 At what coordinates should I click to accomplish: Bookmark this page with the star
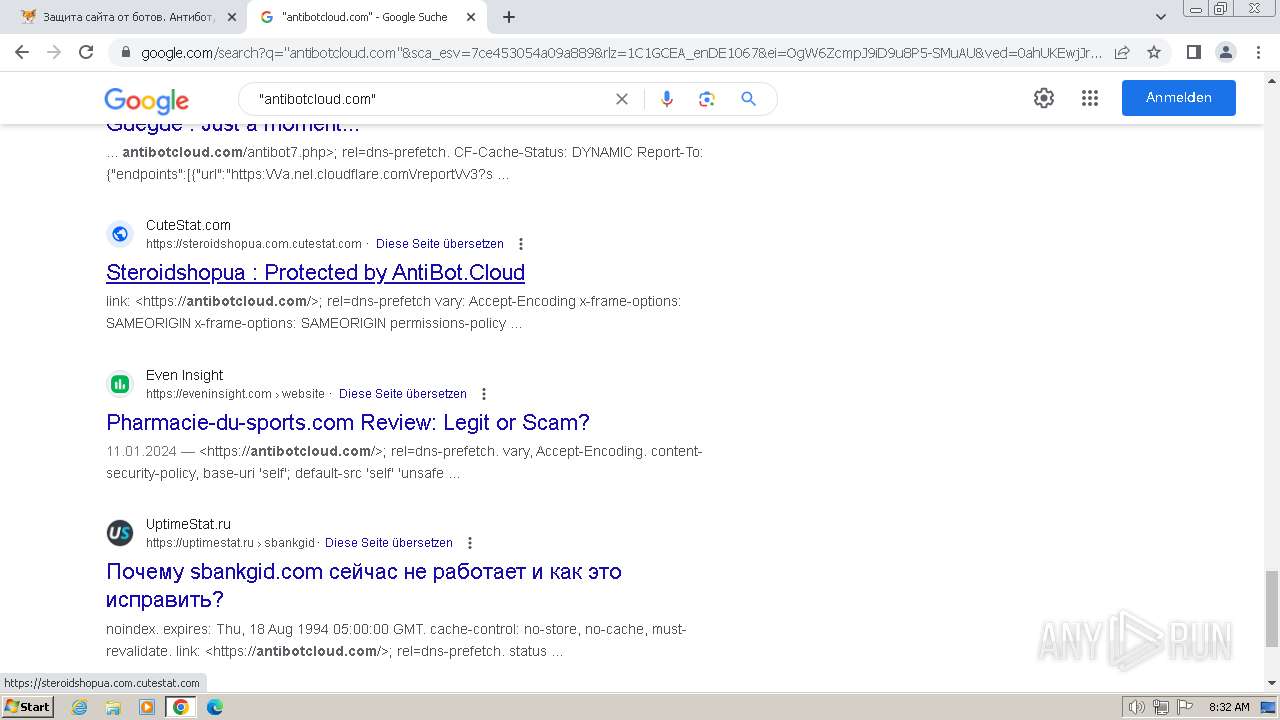click(x=1154, y=52)
